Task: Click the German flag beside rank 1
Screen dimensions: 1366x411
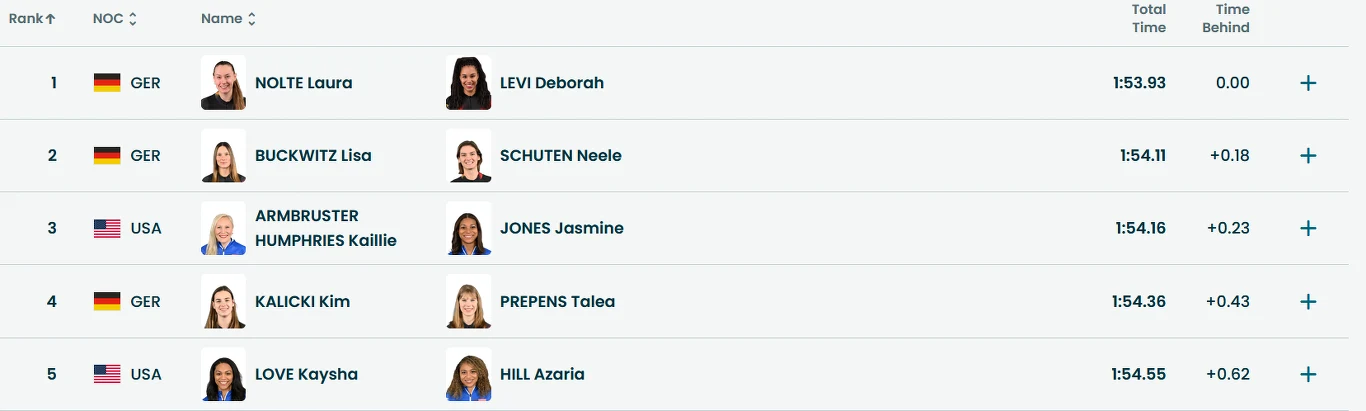Action: coord(107,83)
